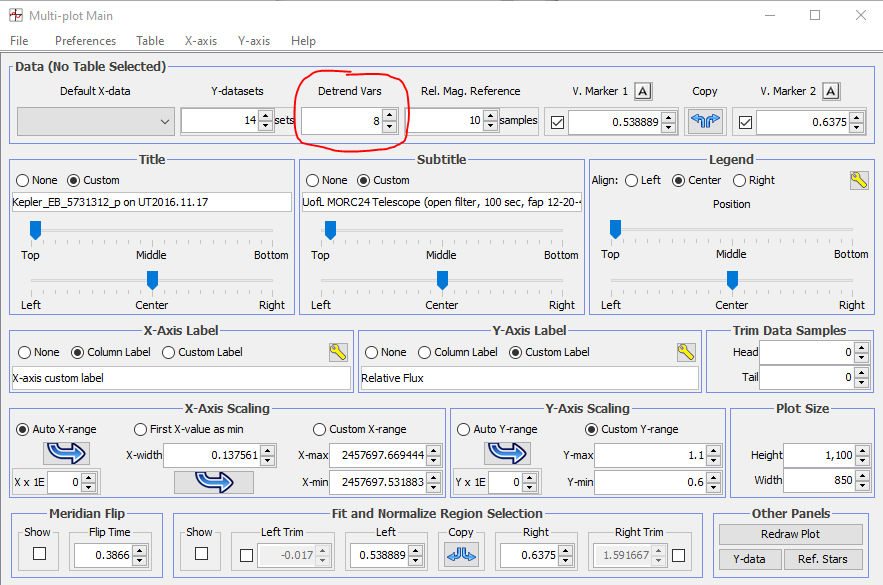Click the V. Marker 2 annotation 'A' icon

831,91
